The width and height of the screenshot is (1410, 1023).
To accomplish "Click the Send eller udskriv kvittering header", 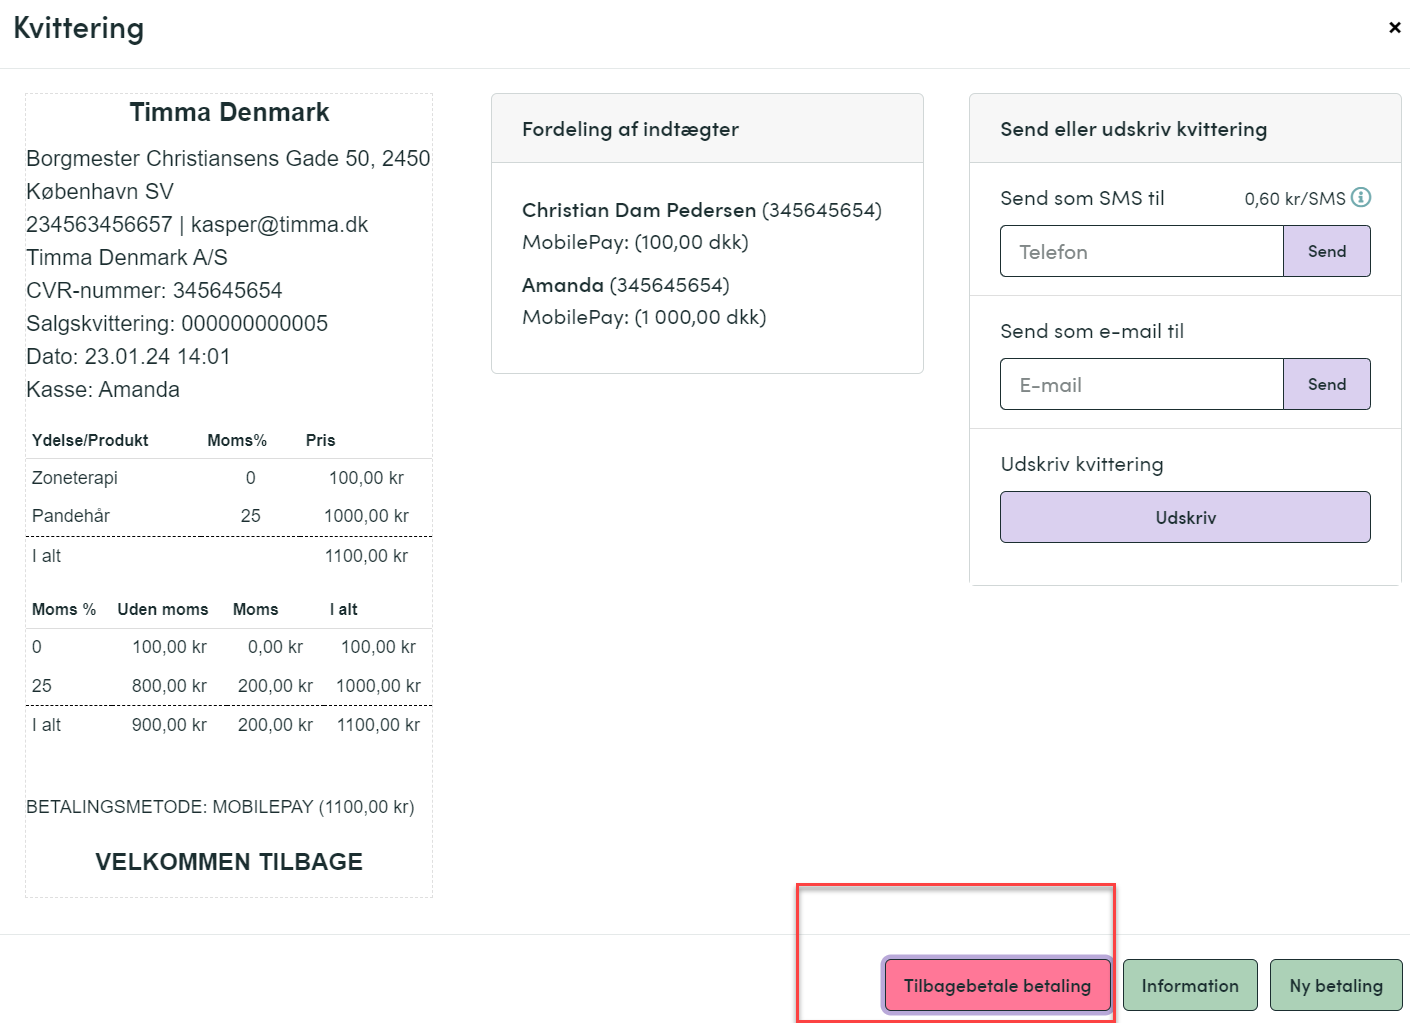I will [1134, 129].
